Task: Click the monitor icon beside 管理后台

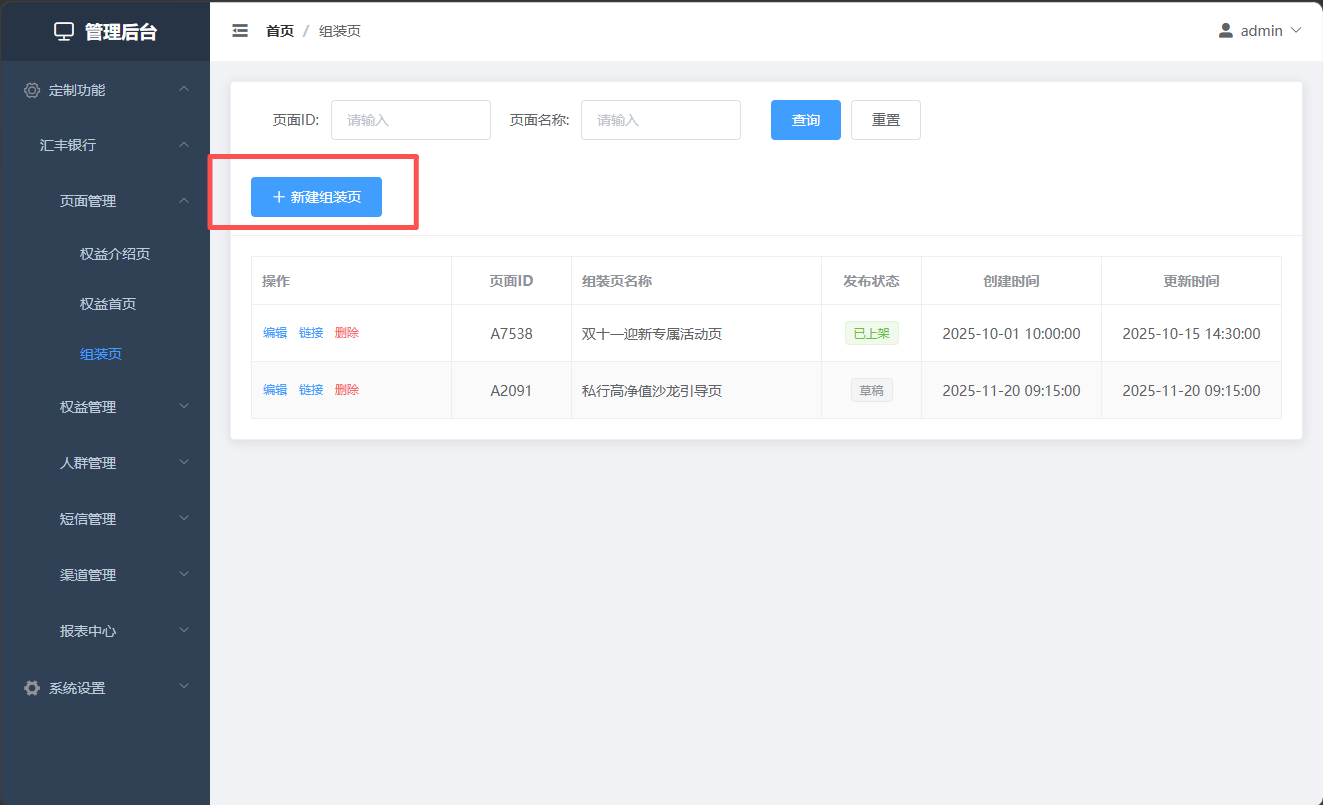Action: 64,32
